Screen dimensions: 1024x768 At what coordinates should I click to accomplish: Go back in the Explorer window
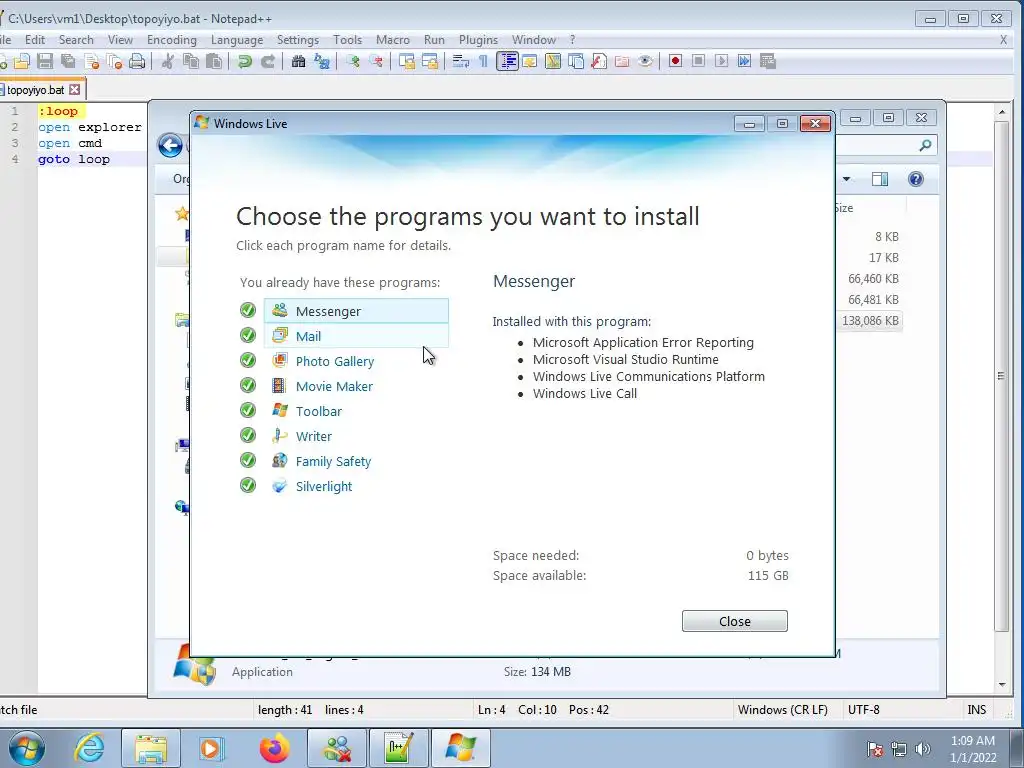pos(170,146)
